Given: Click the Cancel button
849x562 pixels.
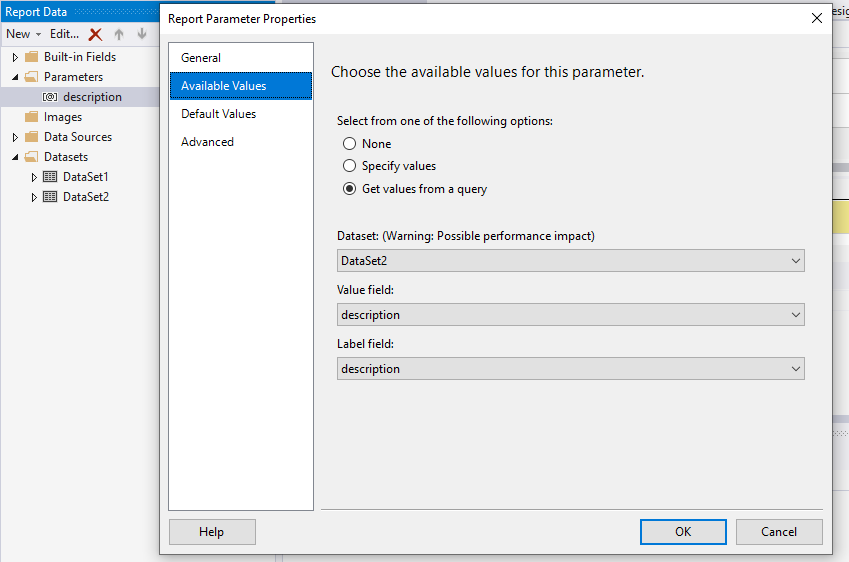Looking at the screenshot, I should [x=779, y=532].
